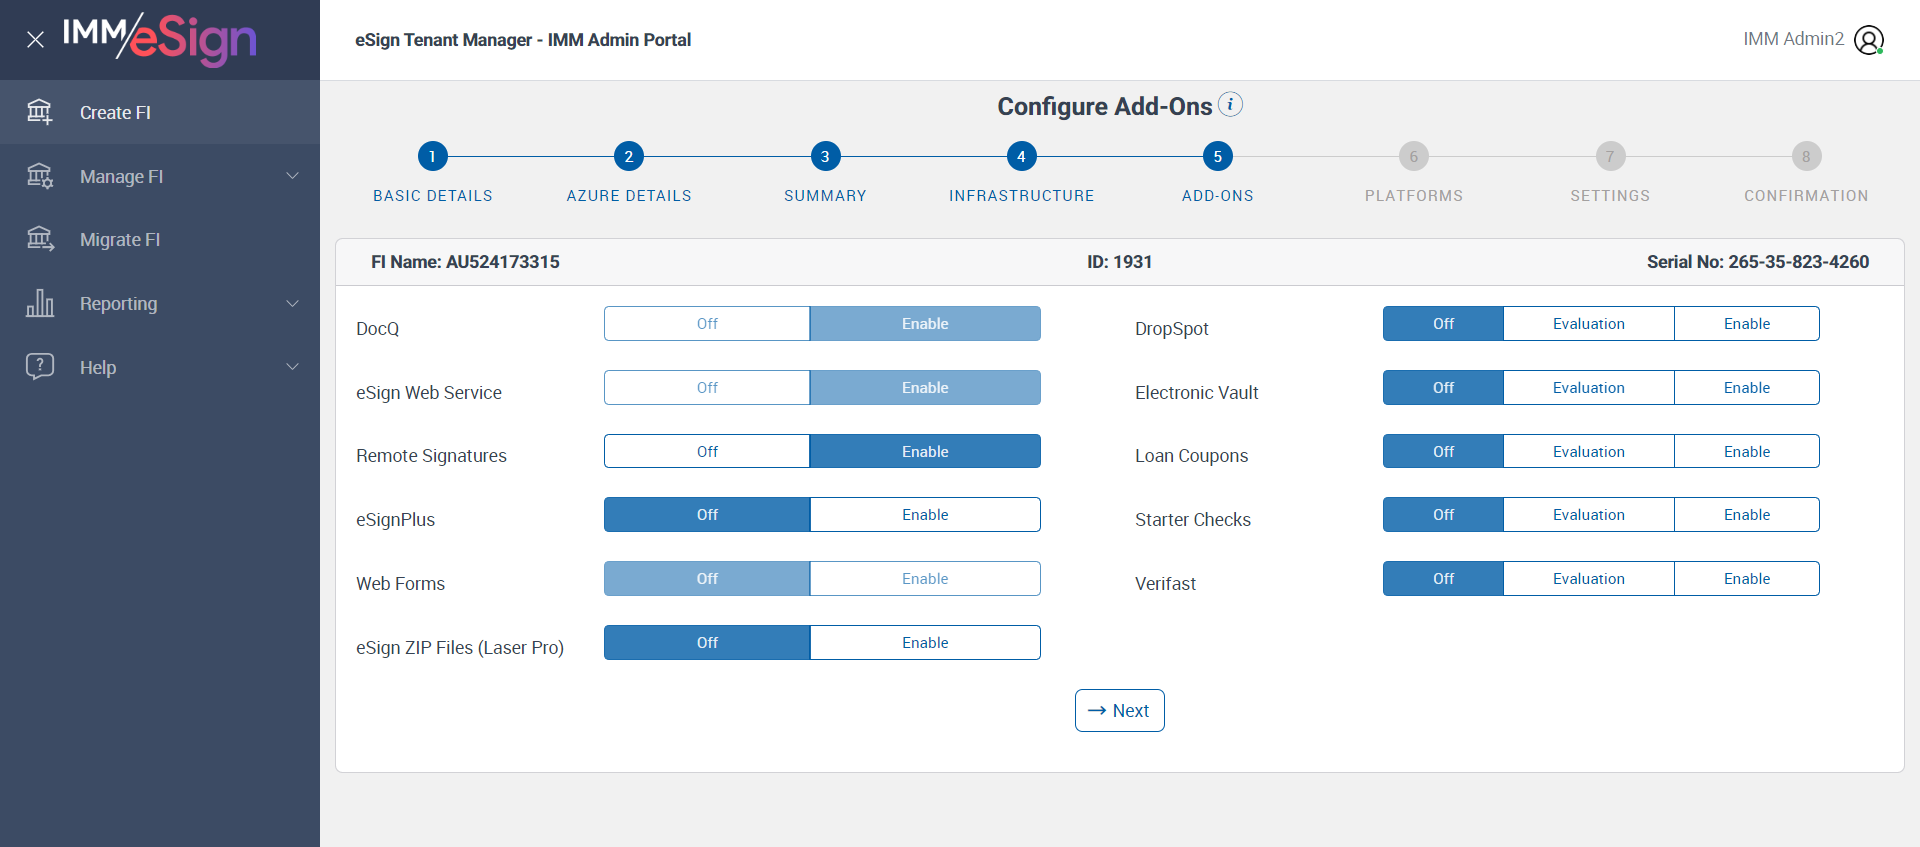Expand the Manage FI submenu chevron
This screenshot has height=847, width=1920.
tap(292, 176)
